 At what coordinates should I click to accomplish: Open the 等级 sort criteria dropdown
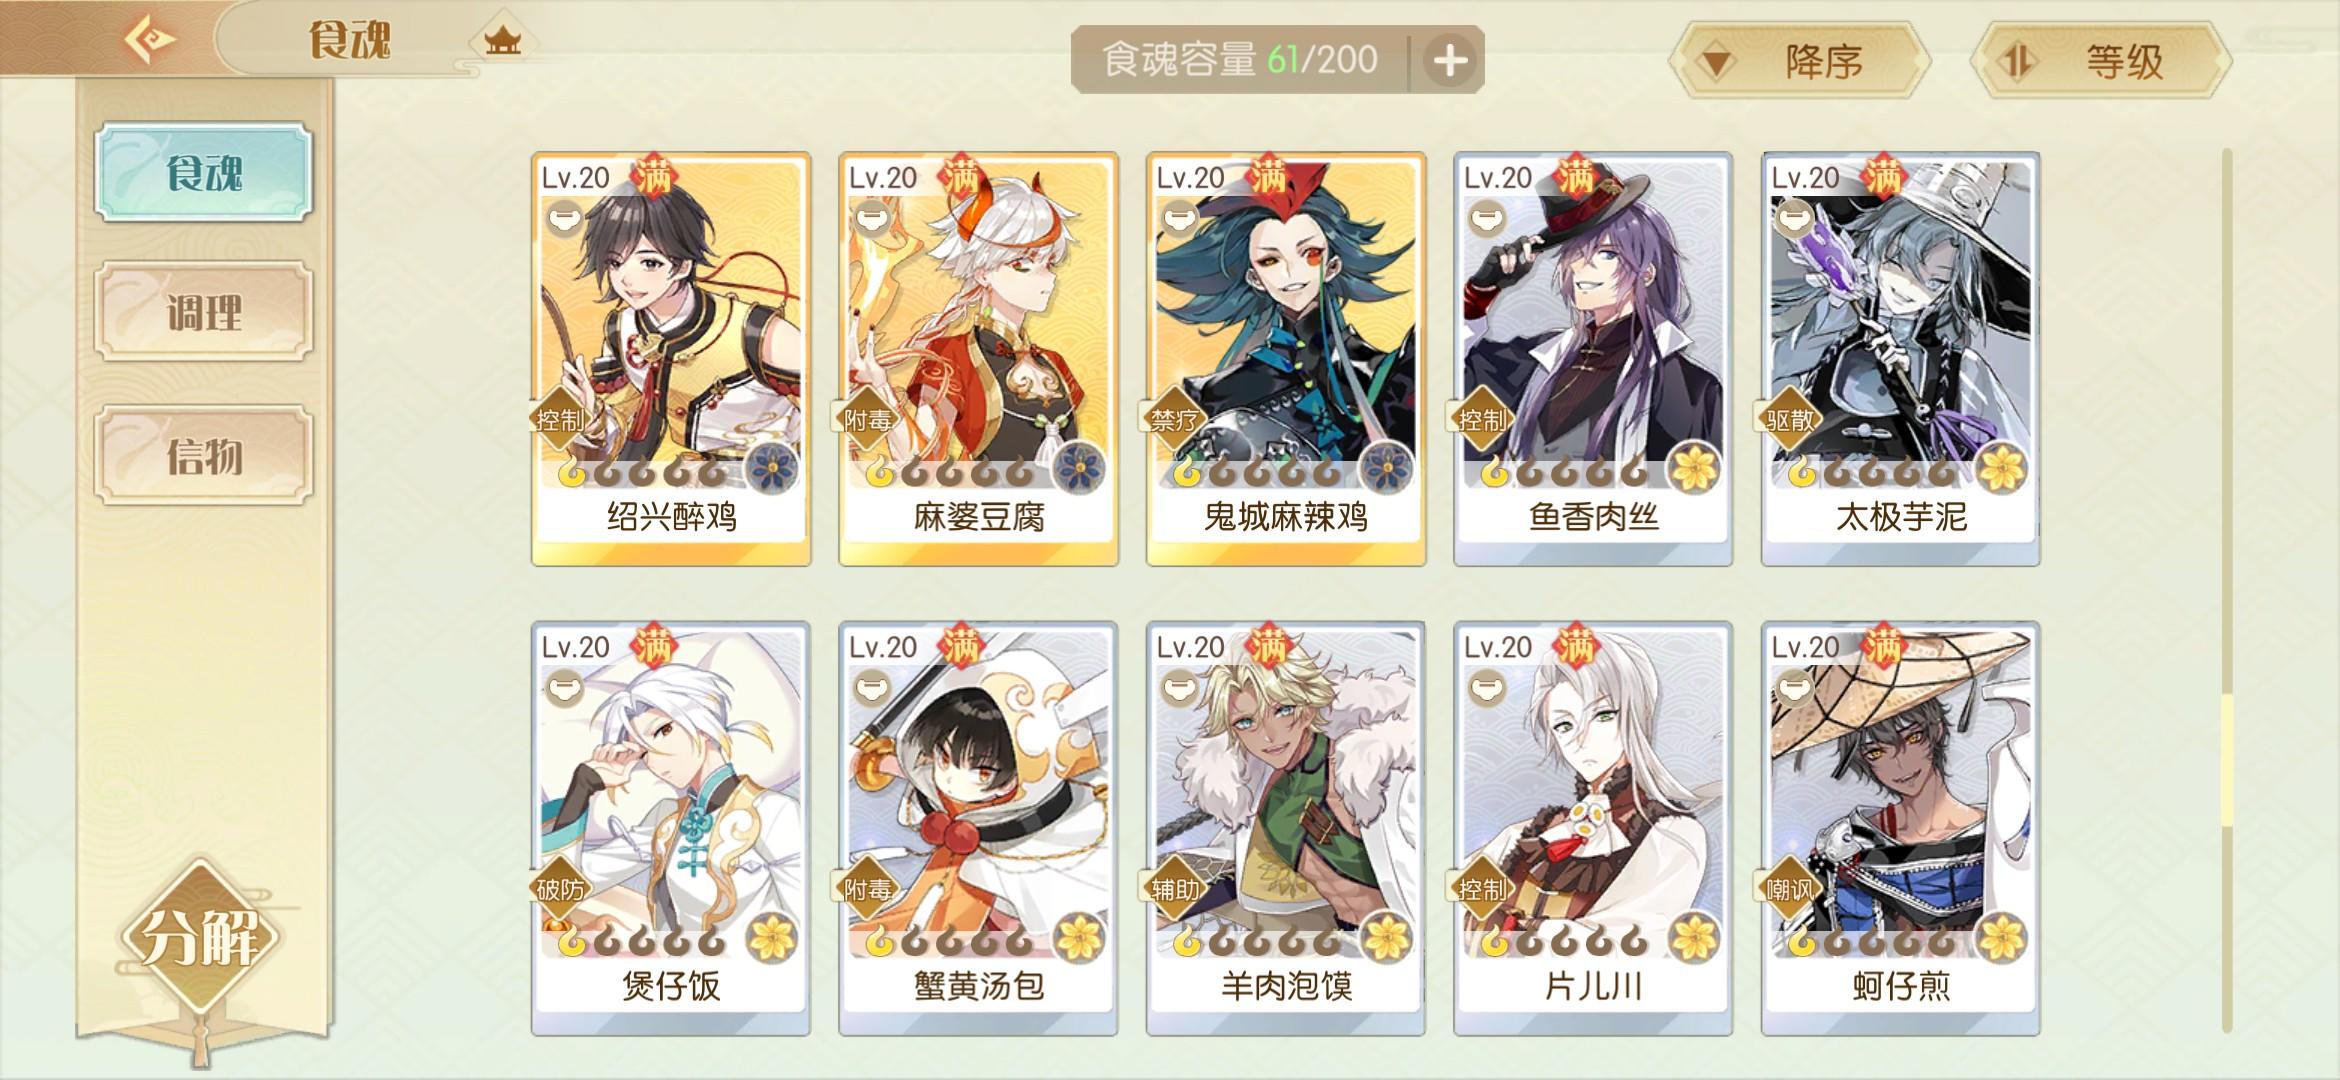(x=2102, y=62)
